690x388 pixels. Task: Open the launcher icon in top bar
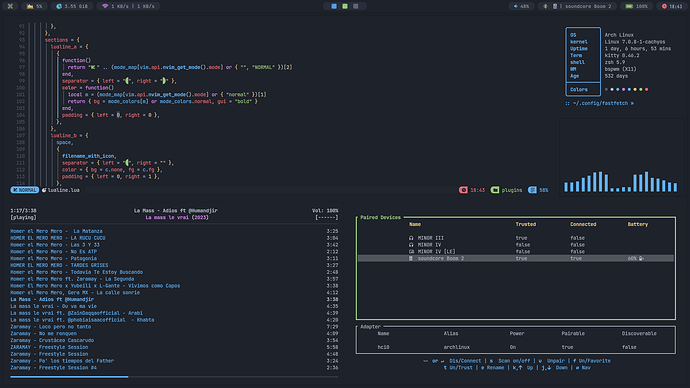[x=10, y=6]
